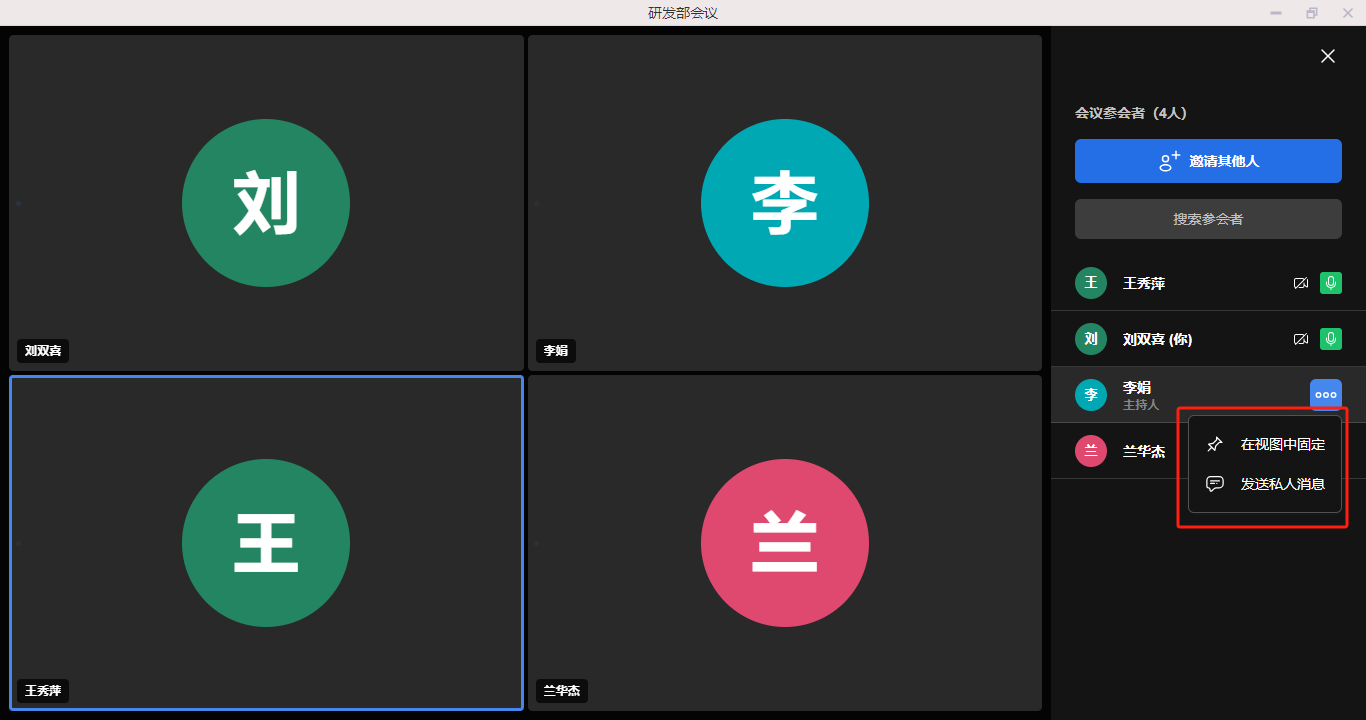Click 王秀萍's highlighted video tile
Viewport: 1366px width, 720px height.
point(266,543)
